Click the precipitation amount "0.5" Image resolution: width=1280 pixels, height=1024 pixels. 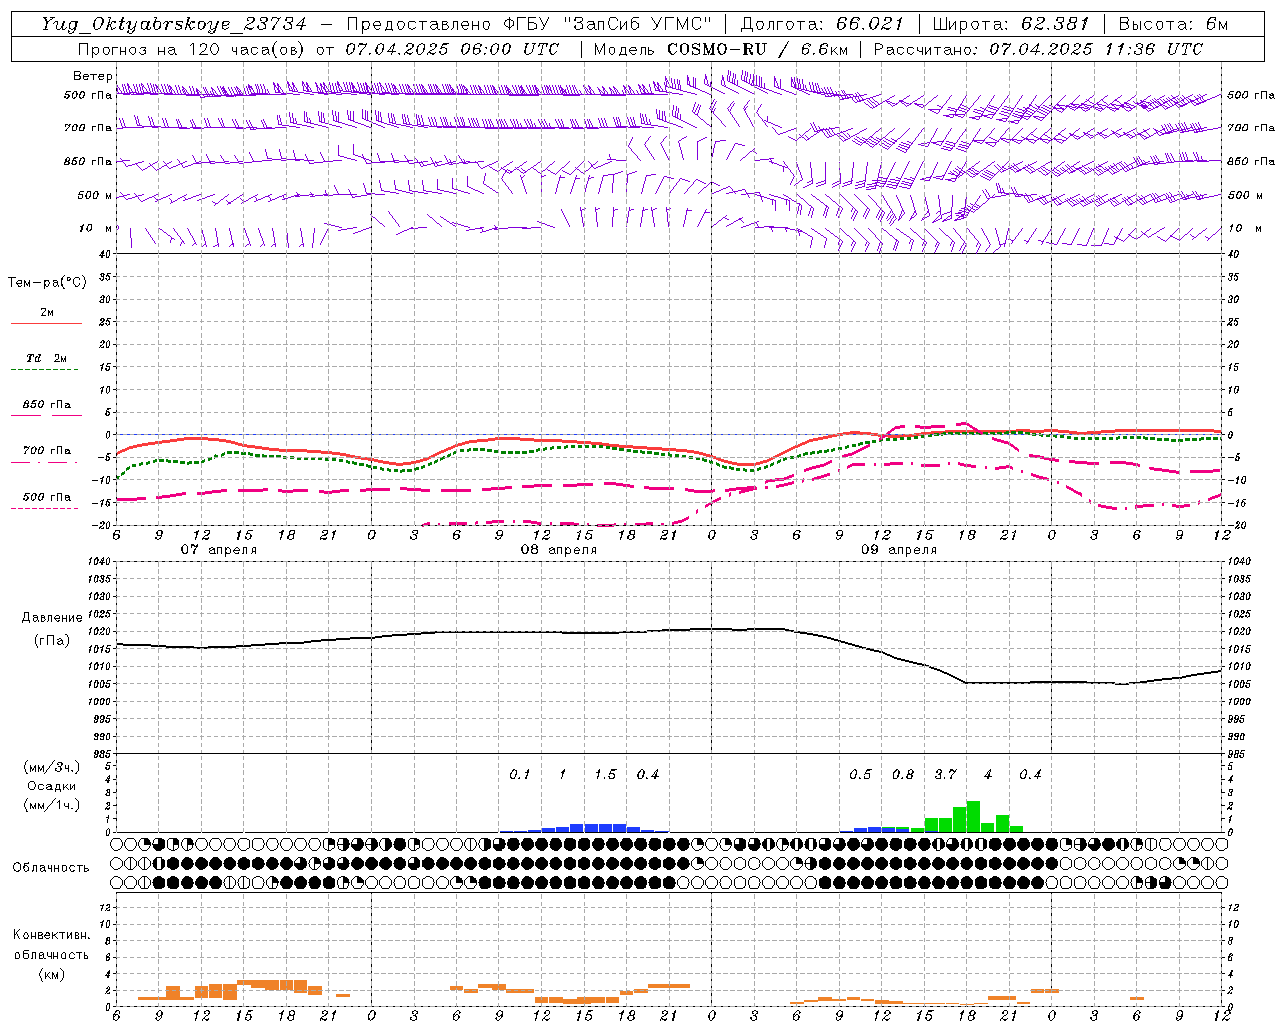860,774
